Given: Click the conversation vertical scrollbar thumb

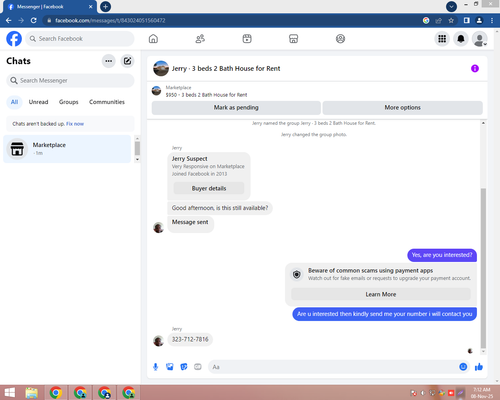Looking at the screenshot, I should [x=483, y=268].
